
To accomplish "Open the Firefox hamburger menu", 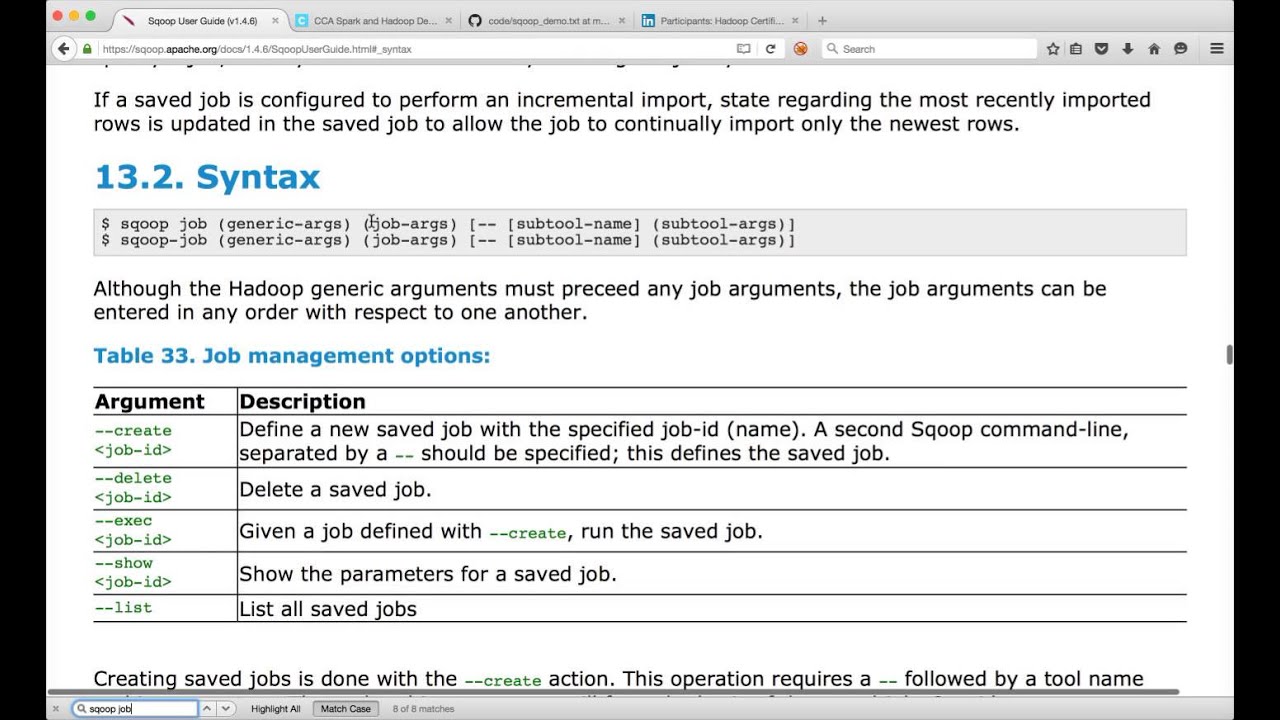I will coord(1217,48).
